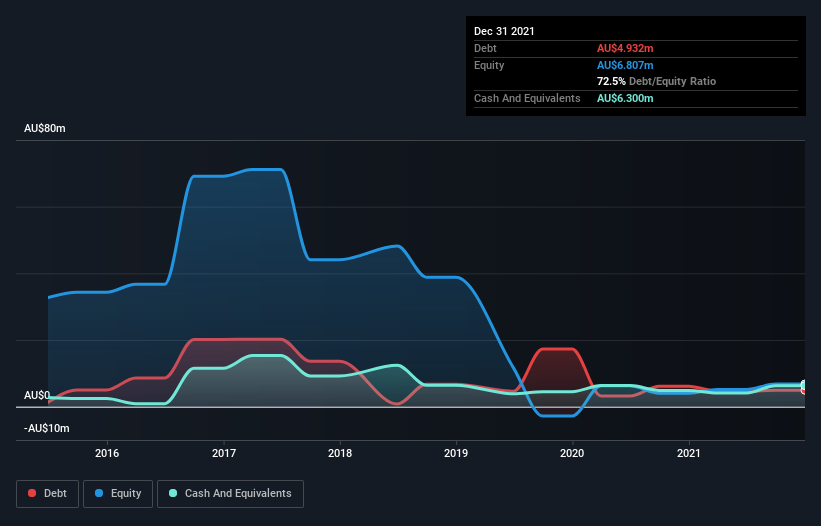Click the -AU$10m y-axis label
Screen dimensions: 821x526
(47, 428)
